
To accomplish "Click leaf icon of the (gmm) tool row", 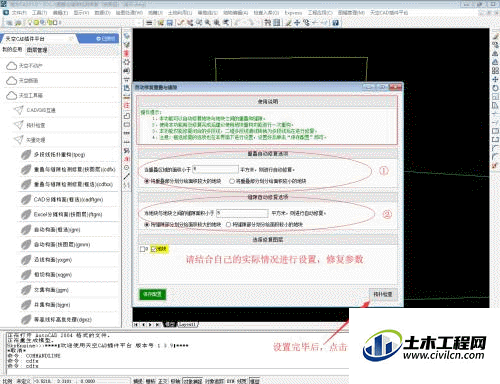I will click(26, 244).
